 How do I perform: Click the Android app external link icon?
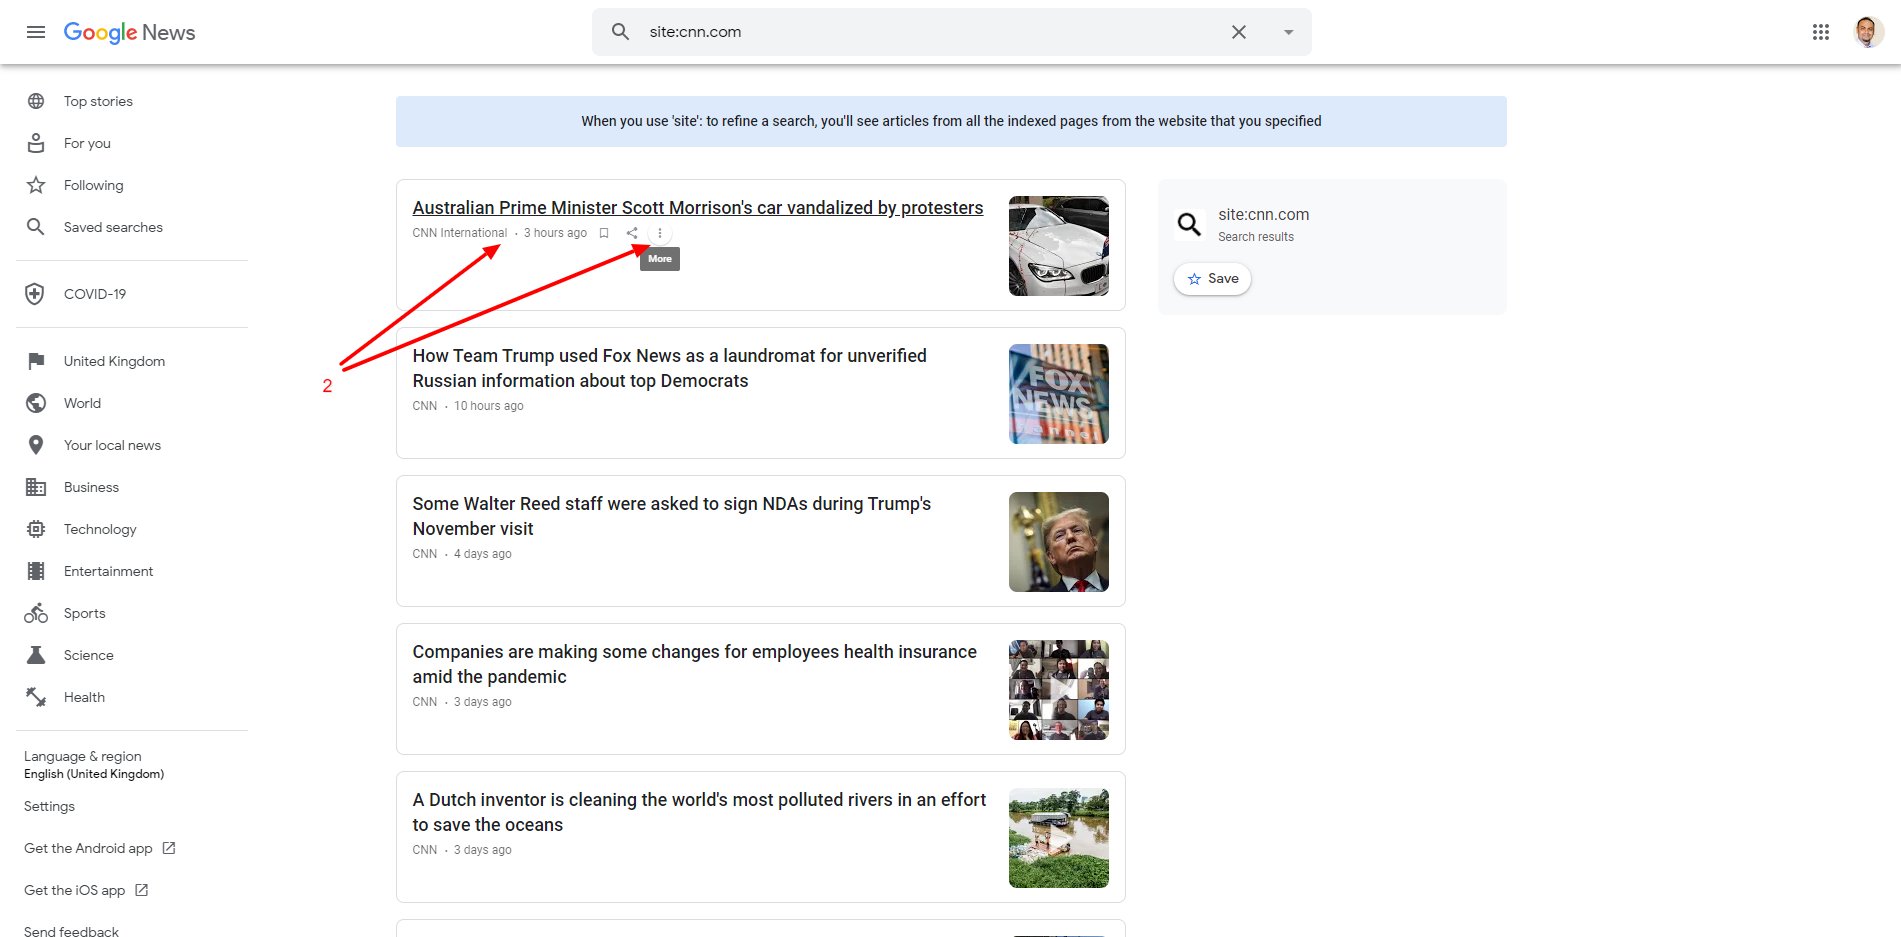(169, 848)
